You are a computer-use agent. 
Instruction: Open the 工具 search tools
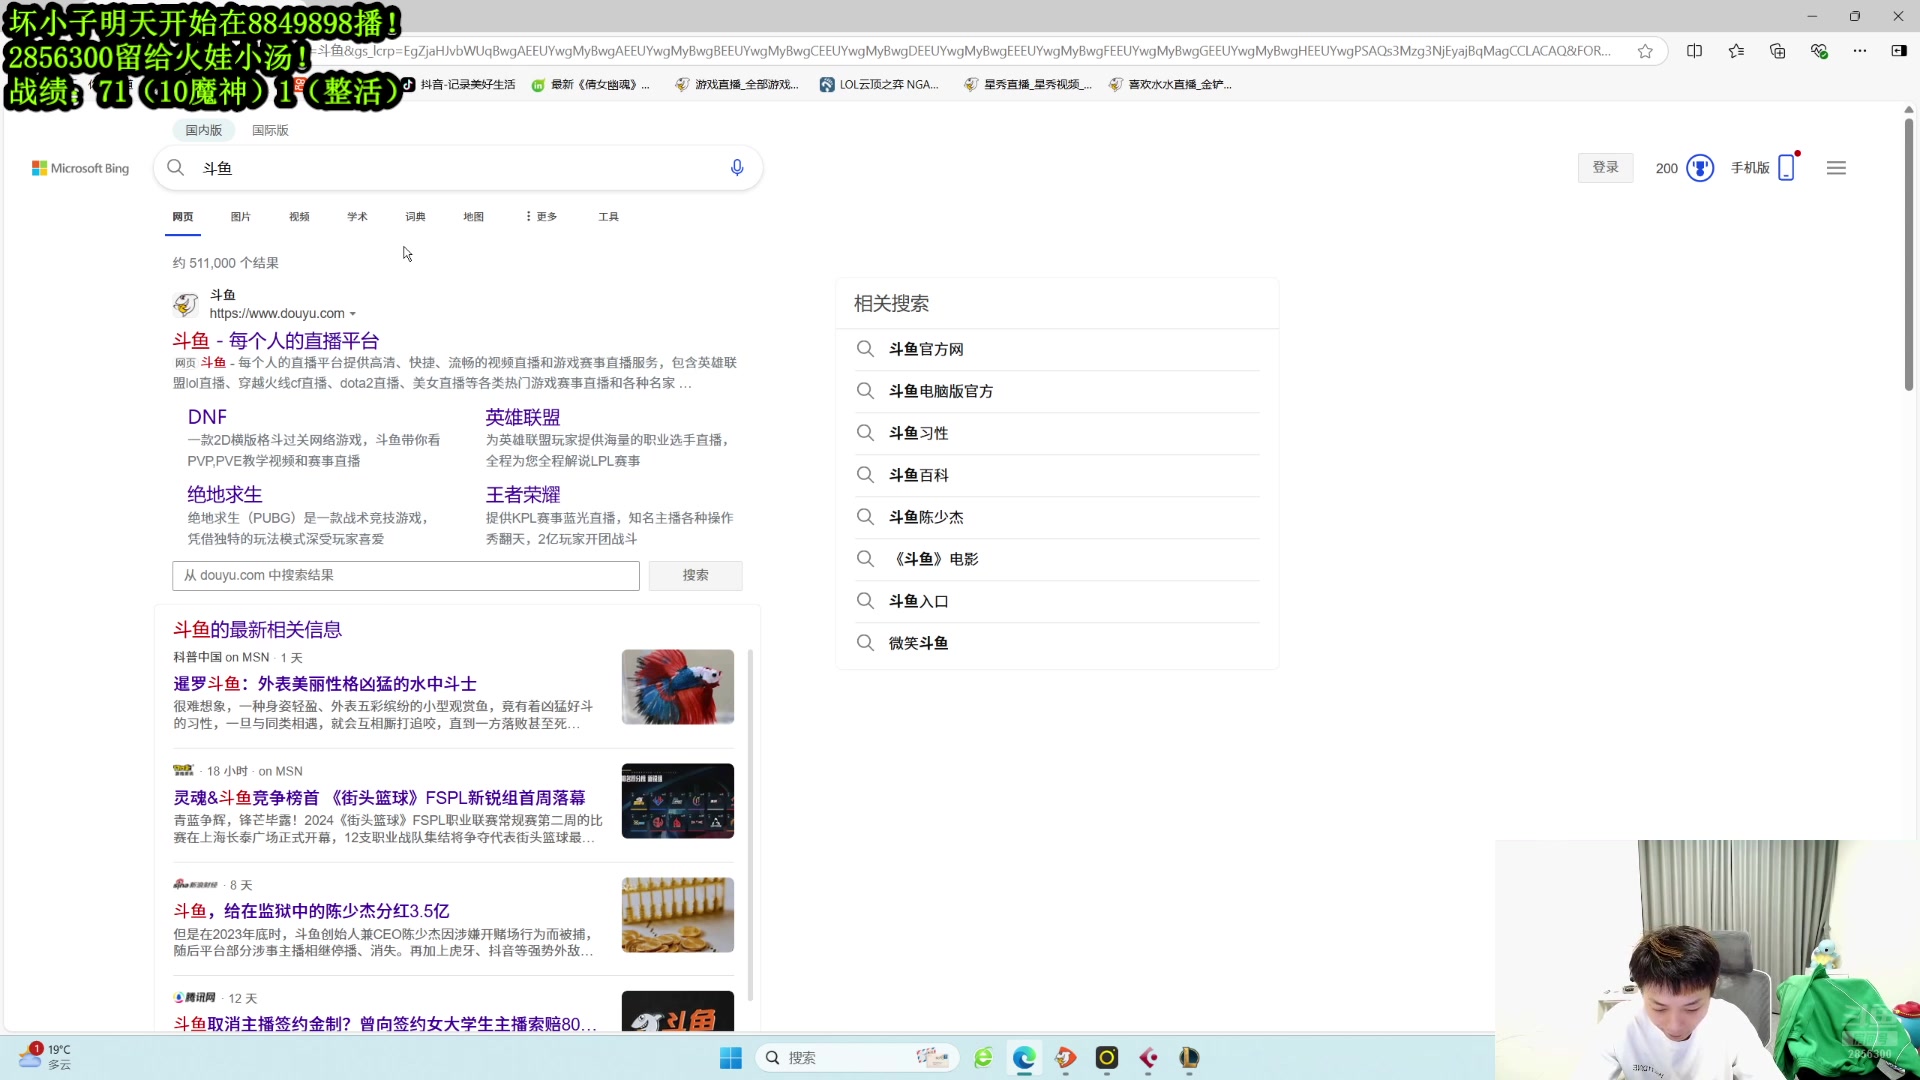point(608,217)
